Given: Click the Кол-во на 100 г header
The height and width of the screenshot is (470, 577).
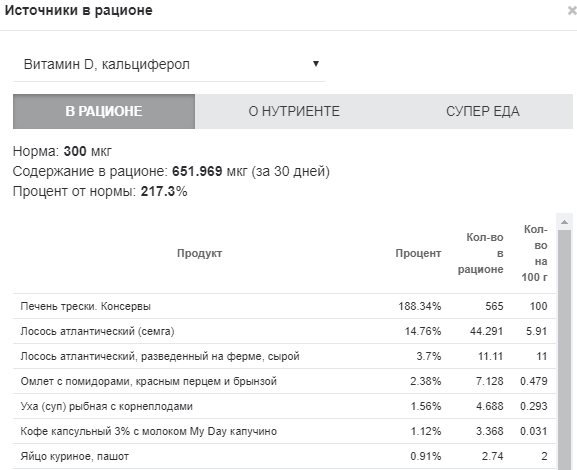Looking at the screenshot, I should coord(534,253).
